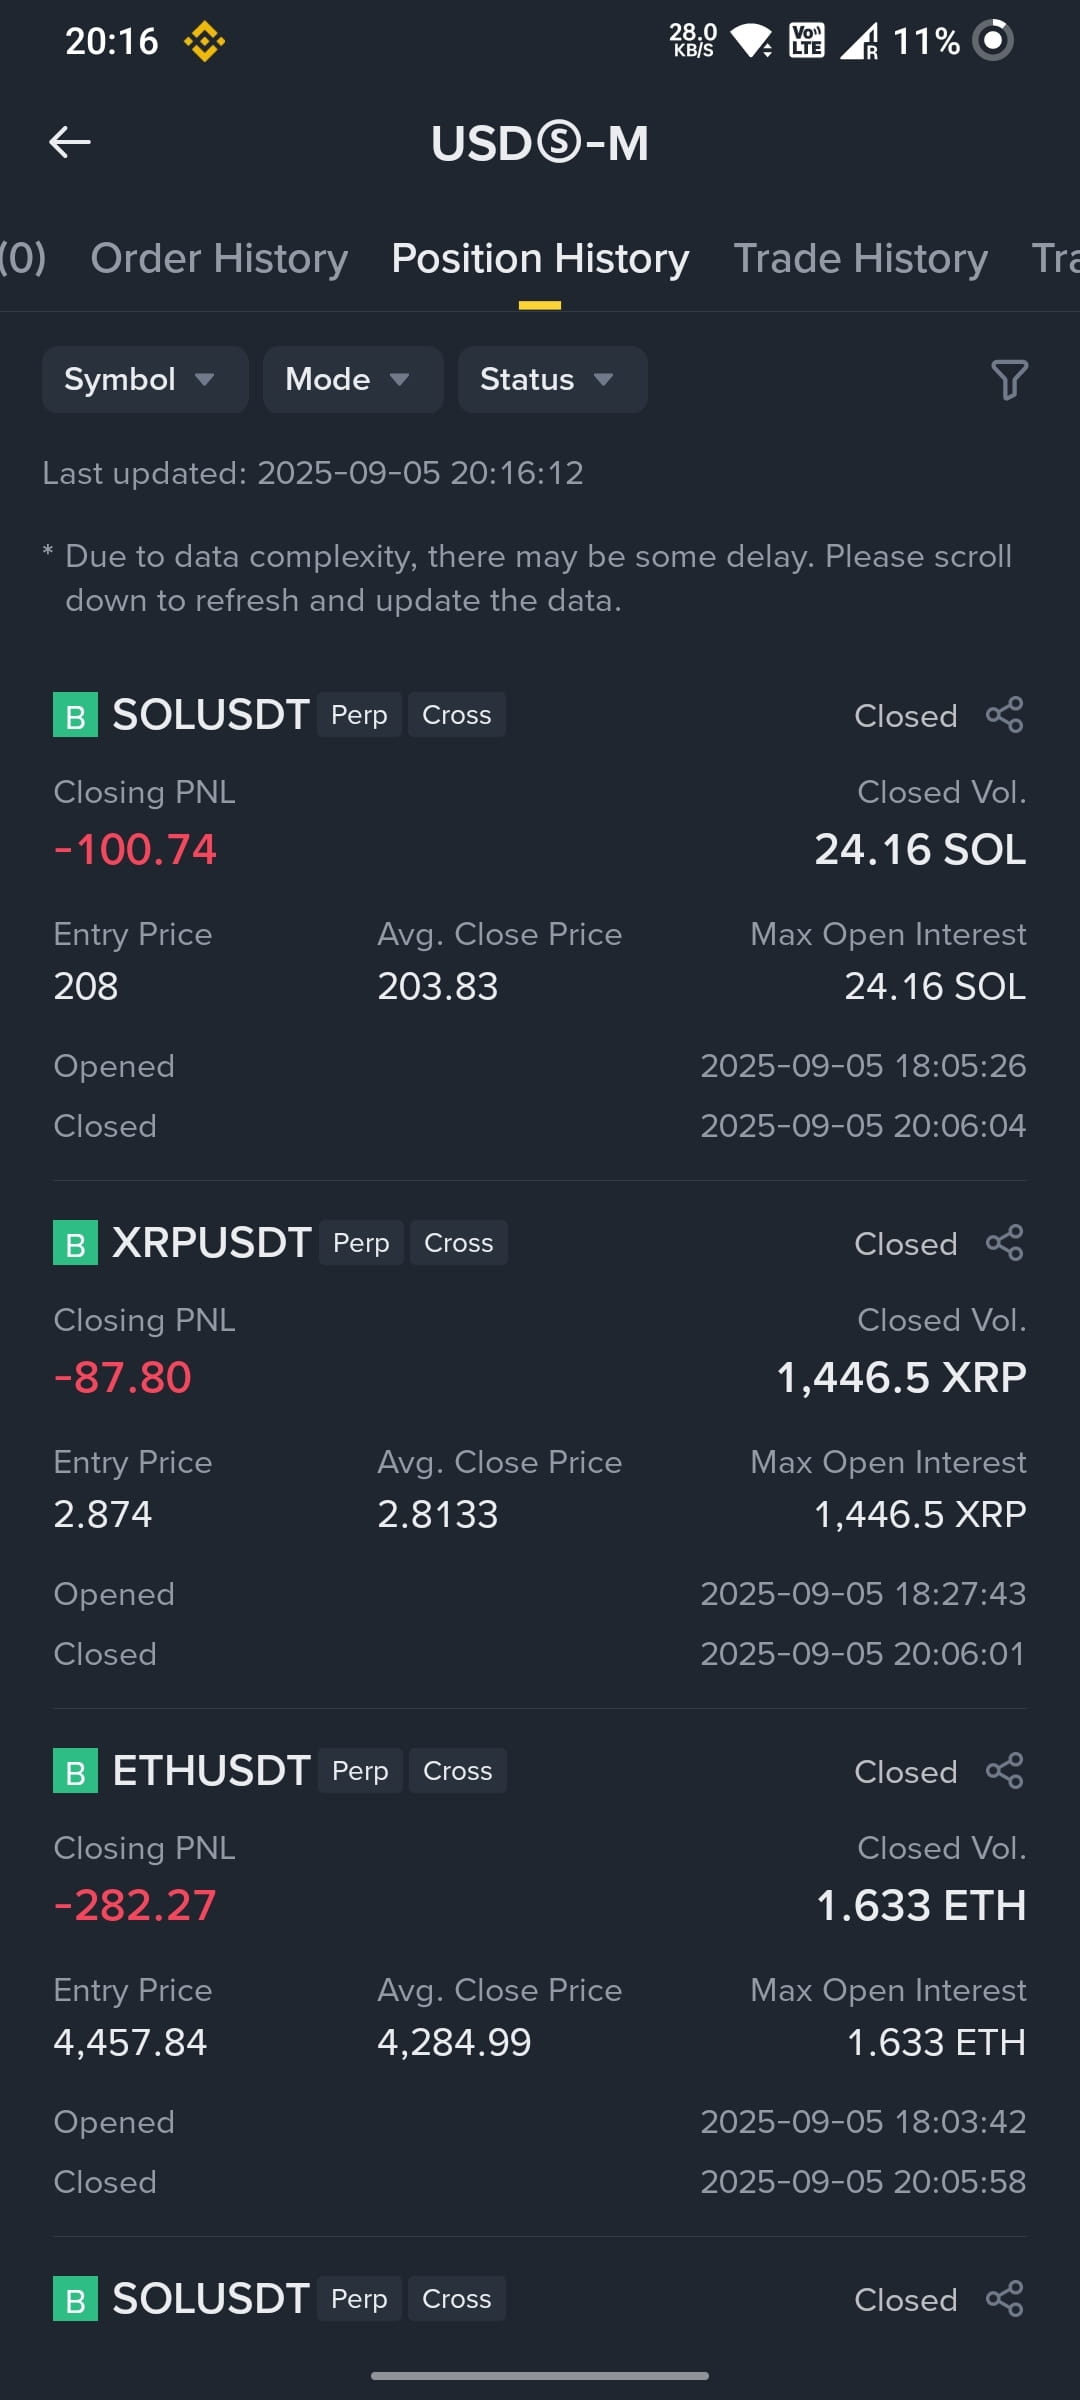Open the XRPUSDT pair title
Screen dimensions: 1080x2400
pyautogui.click(x=212, y=1243)
